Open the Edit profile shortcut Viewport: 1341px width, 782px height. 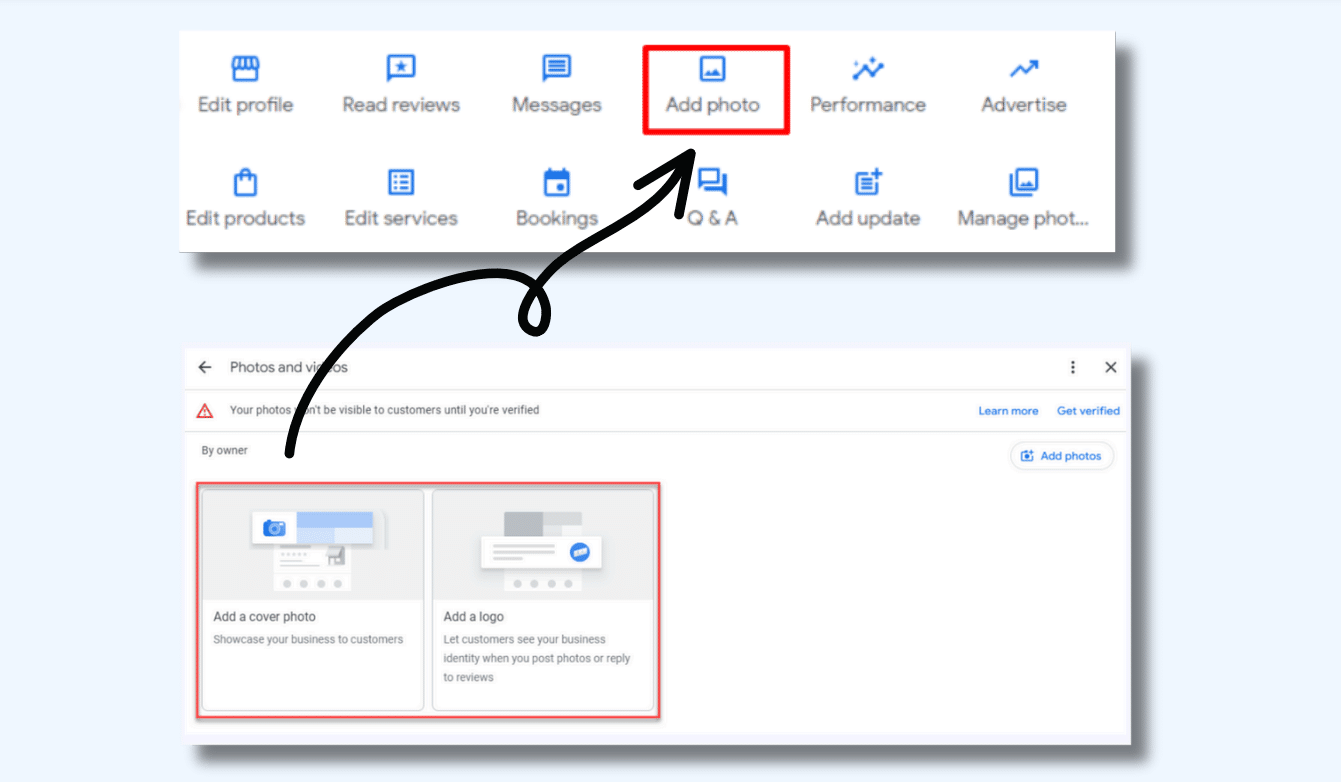point(245,84)
